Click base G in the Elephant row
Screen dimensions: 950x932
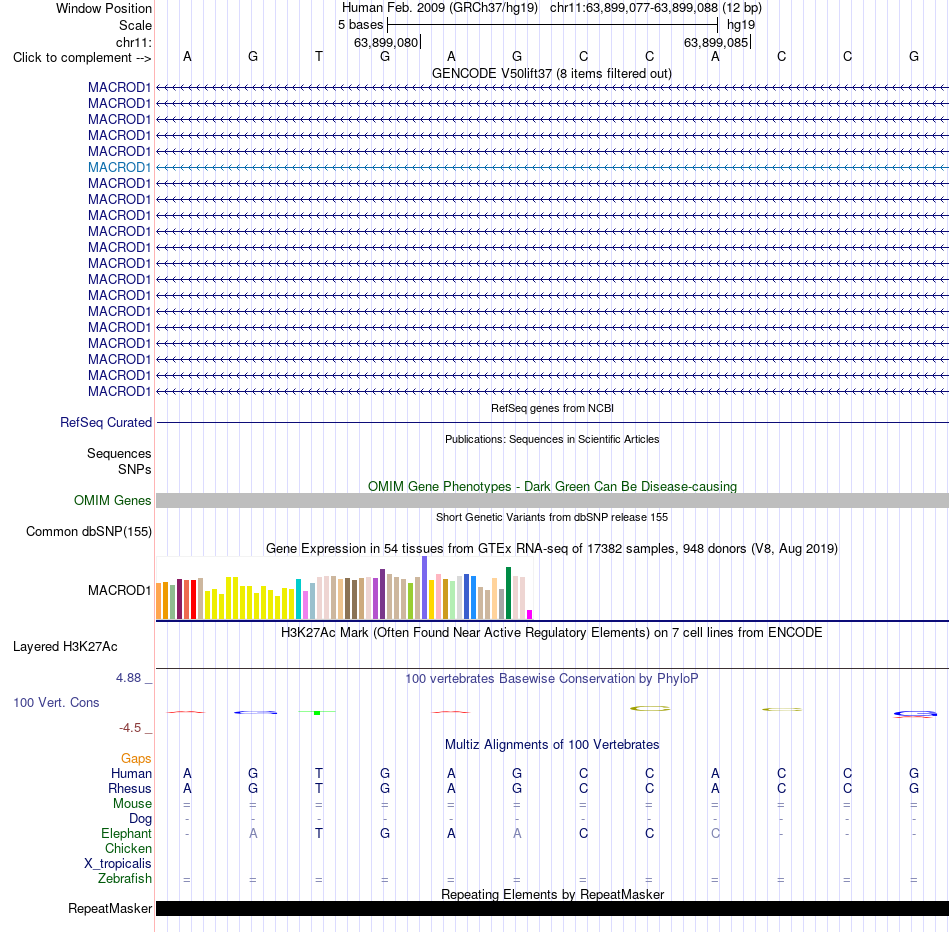385,834
